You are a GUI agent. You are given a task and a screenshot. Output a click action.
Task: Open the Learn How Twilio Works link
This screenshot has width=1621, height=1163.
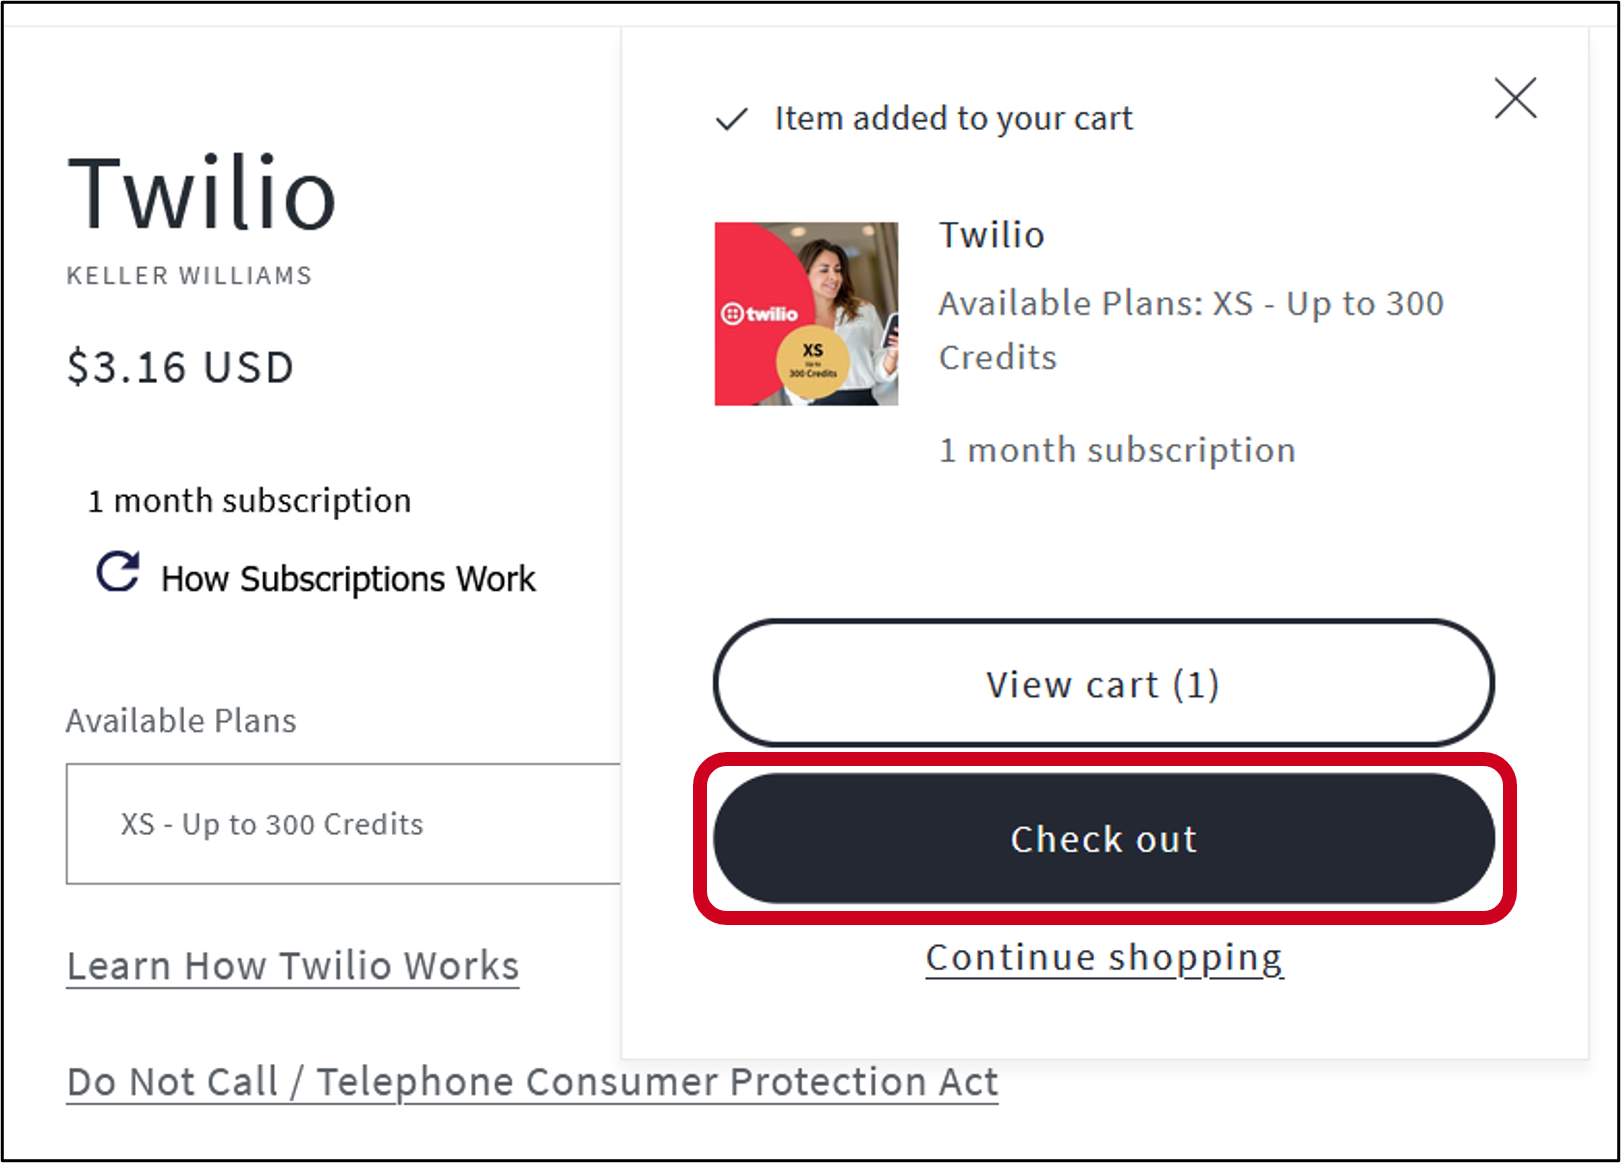[x=291, y=964]
